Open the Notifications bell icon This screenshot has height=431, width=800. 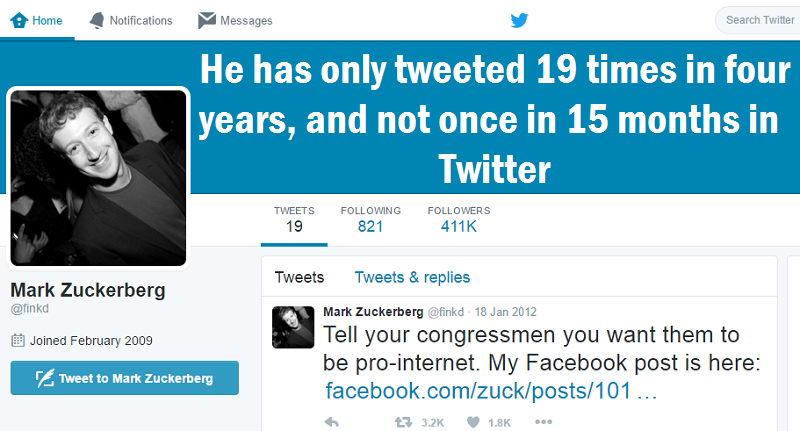96,20
